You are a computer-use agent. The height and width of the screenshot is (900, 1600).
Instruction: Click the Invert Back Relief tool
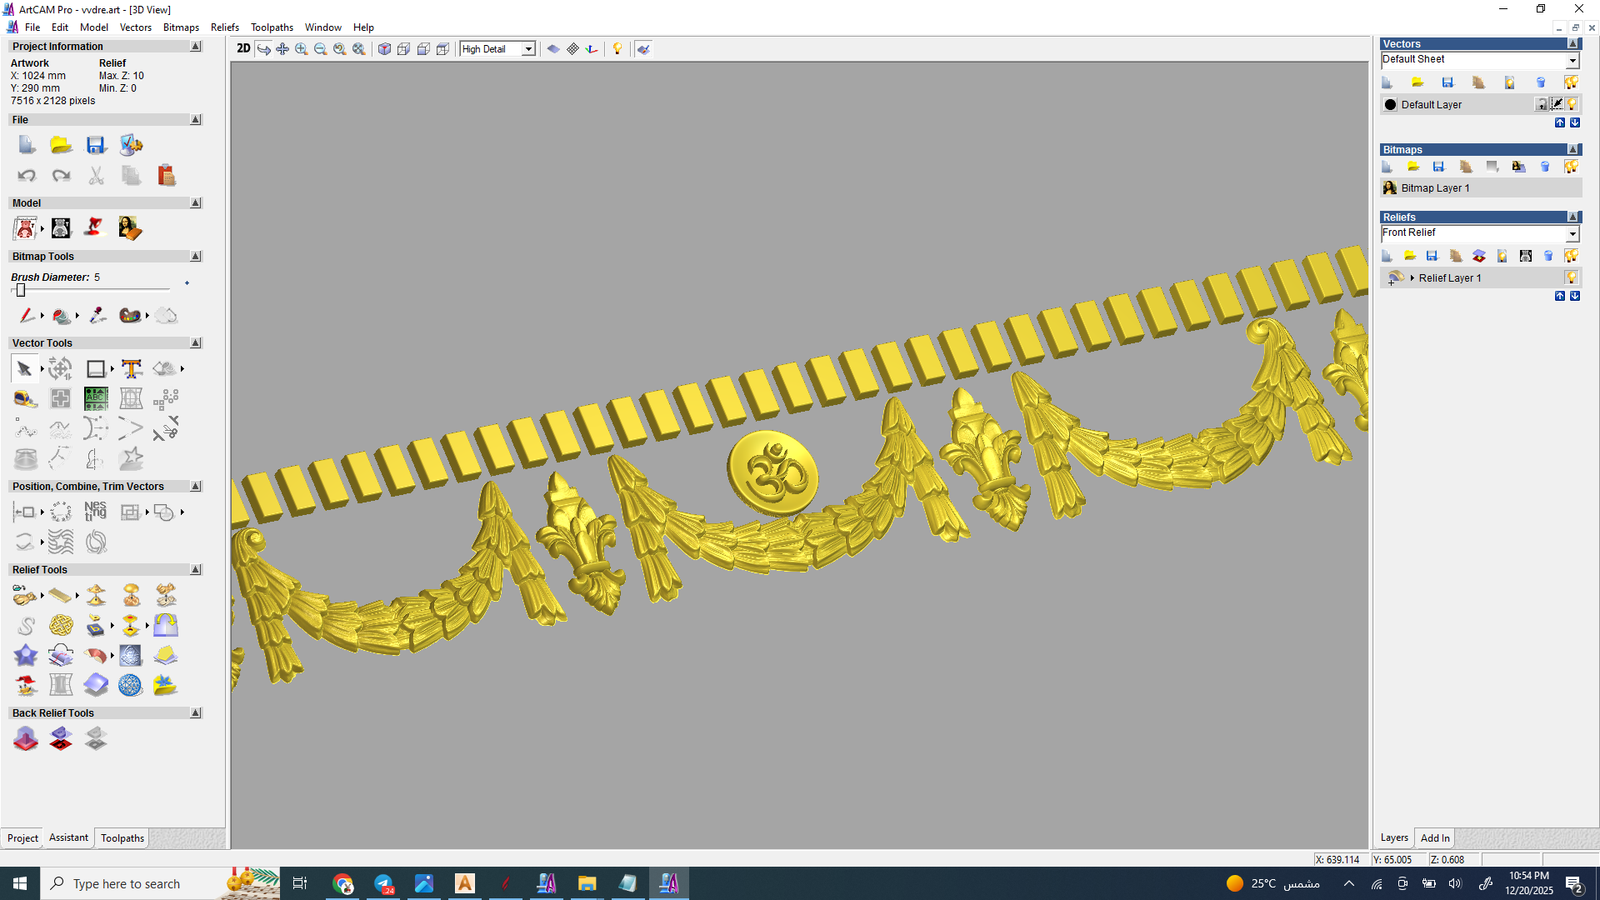61,739
